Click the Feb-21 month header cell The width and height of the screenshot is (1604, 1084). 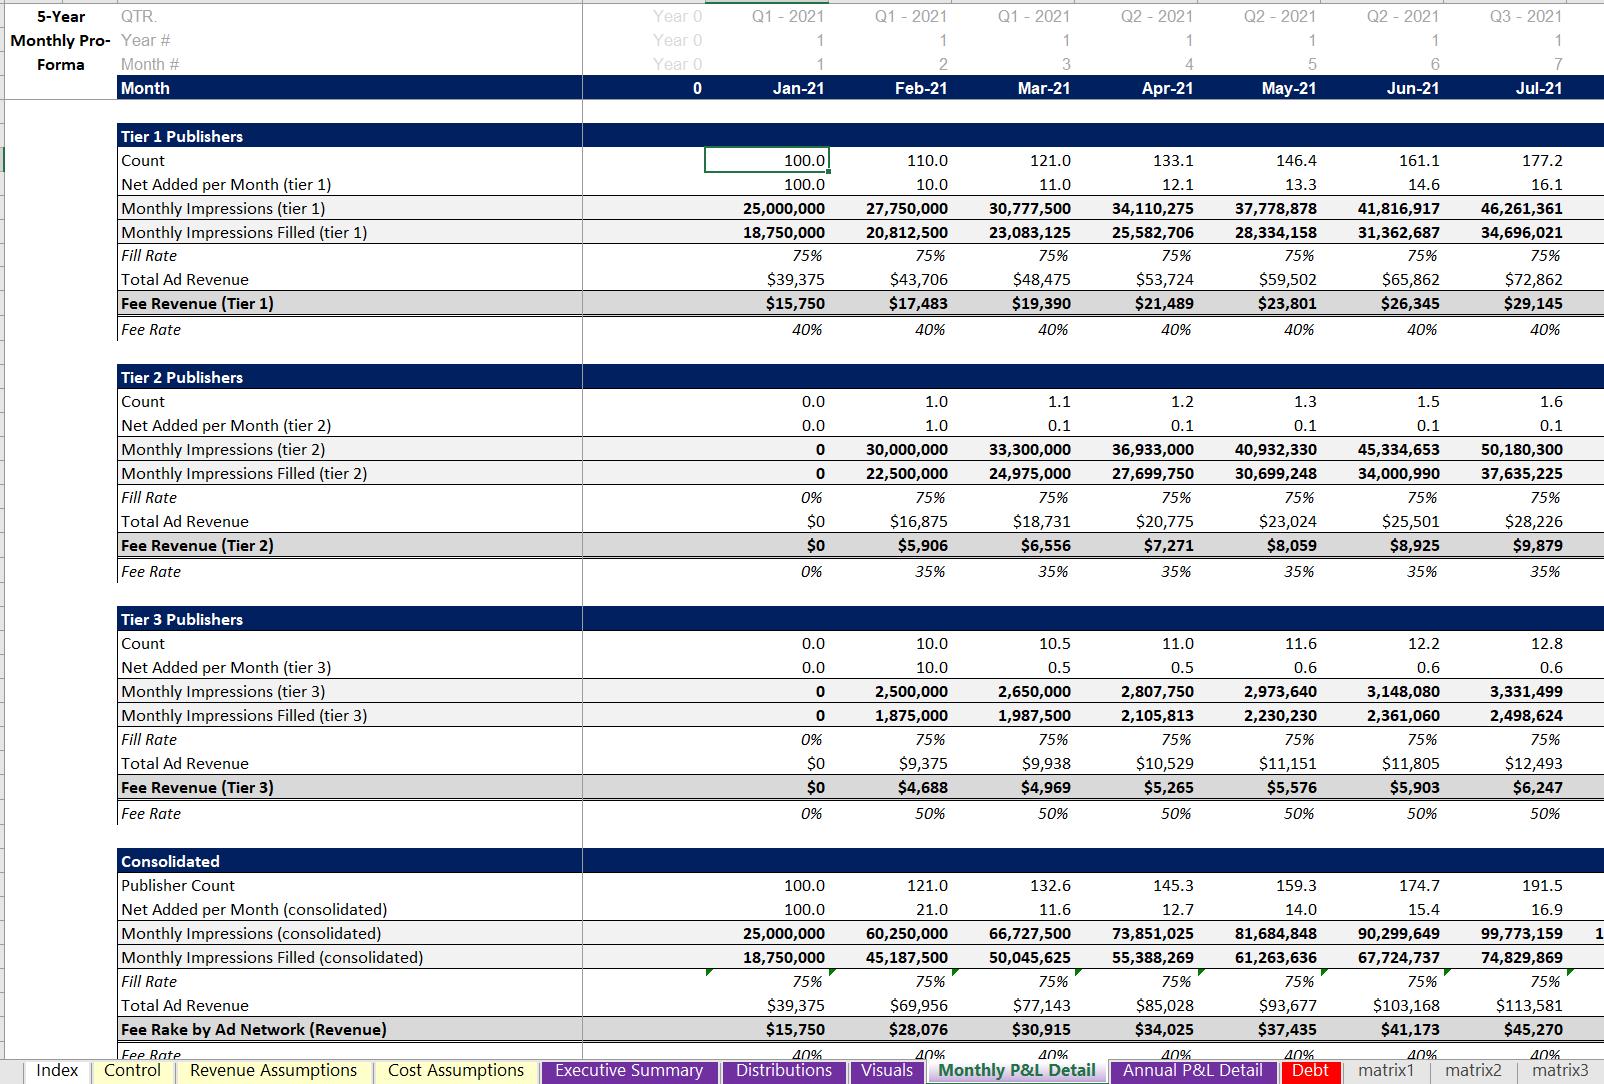890,88
